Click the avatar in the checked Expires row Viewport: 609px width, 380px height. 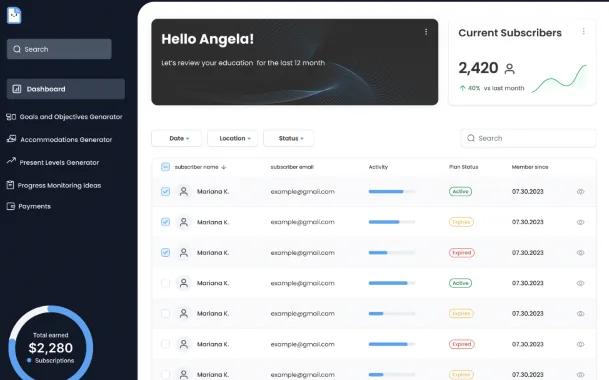pos(184,222)
